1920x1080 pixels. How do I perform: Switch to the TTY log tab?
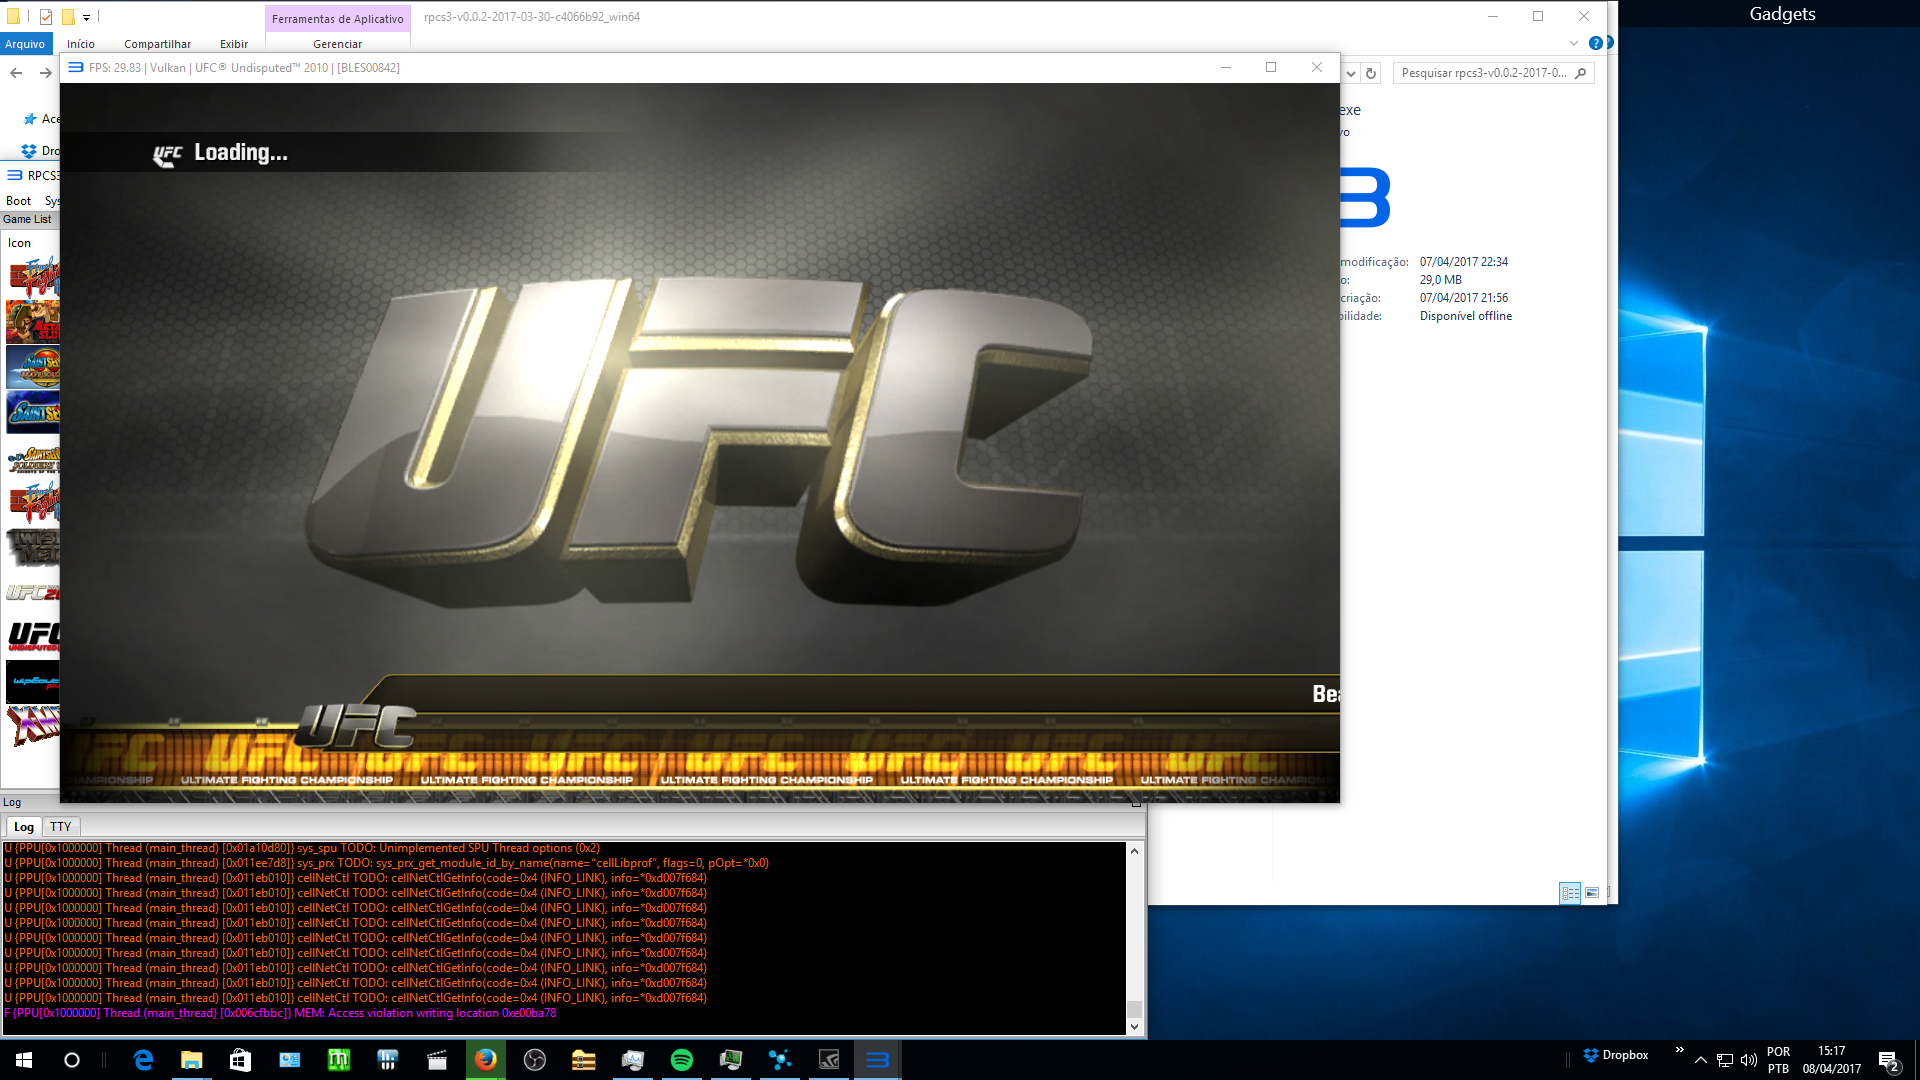[x=60, y=827]
